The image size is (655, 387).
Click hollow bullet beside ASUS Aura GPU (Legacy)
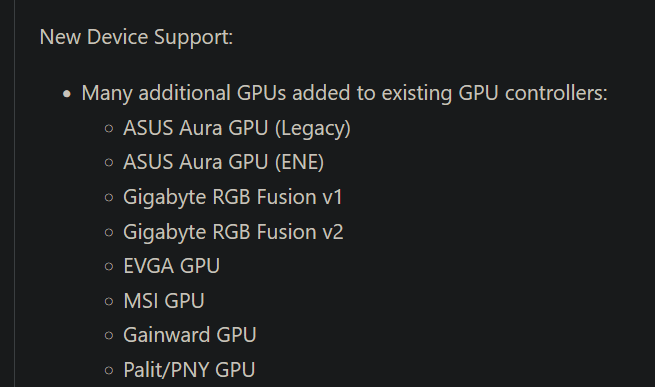click(x=109, y=129)
